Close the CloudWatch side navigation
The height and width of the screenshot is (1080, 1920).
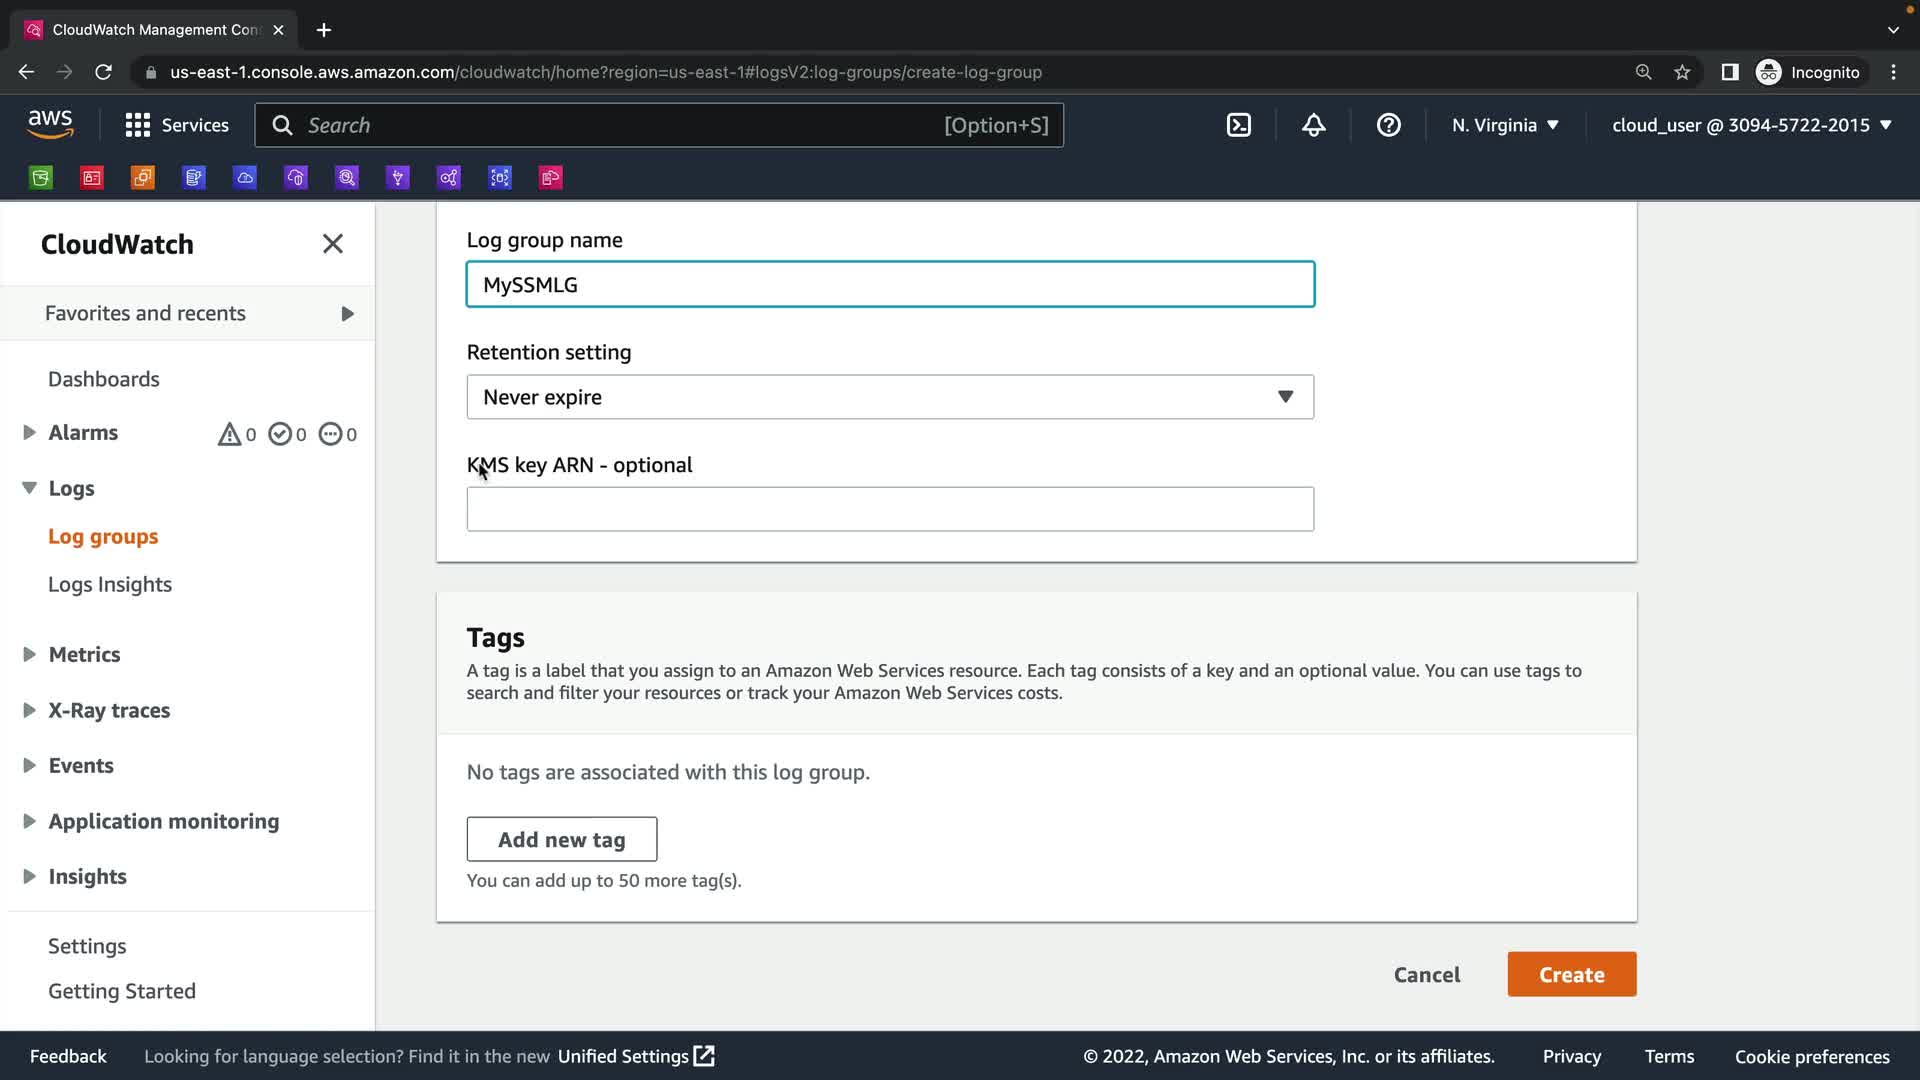pos(333,244)
